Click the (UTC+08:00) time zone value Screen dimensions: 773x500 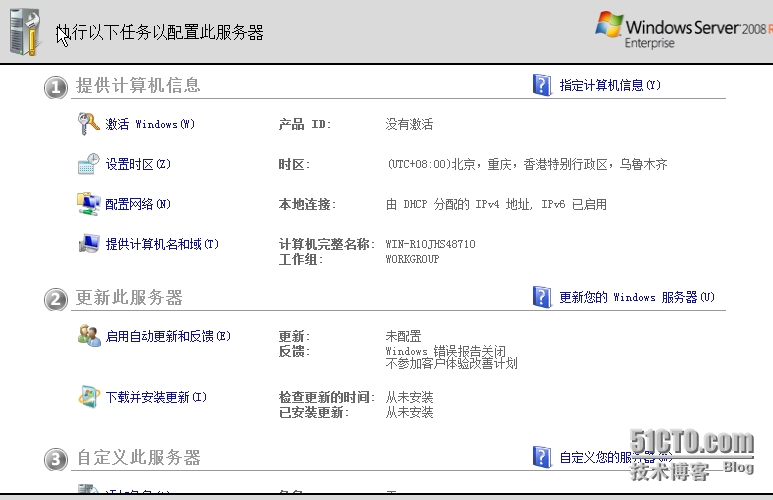(x=527, y=164)
